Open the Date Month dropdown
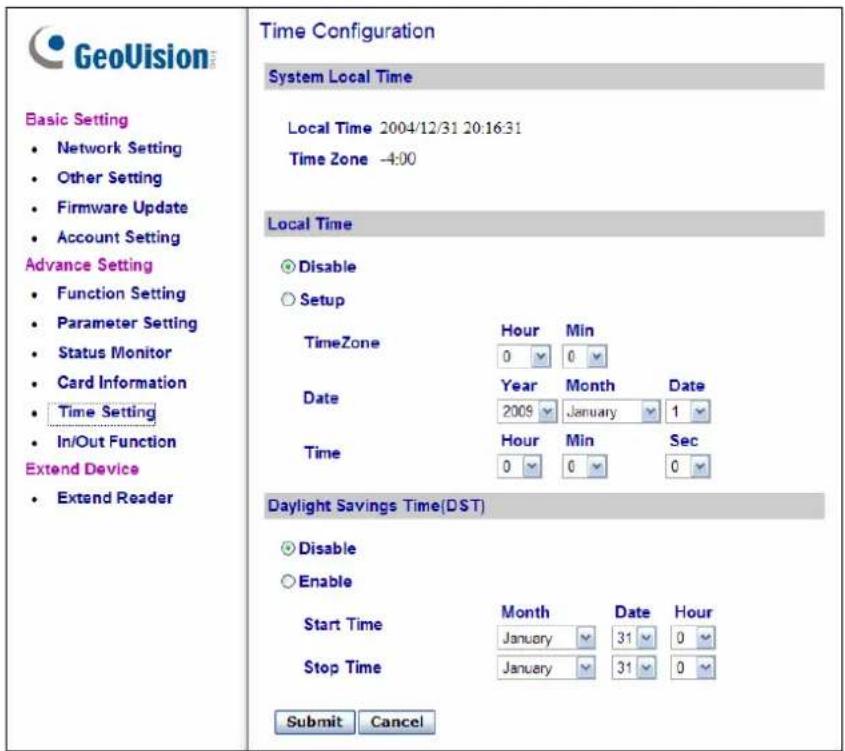Image resolution: width=845 pixels, height=751 pixels. (x=611, y=412)
